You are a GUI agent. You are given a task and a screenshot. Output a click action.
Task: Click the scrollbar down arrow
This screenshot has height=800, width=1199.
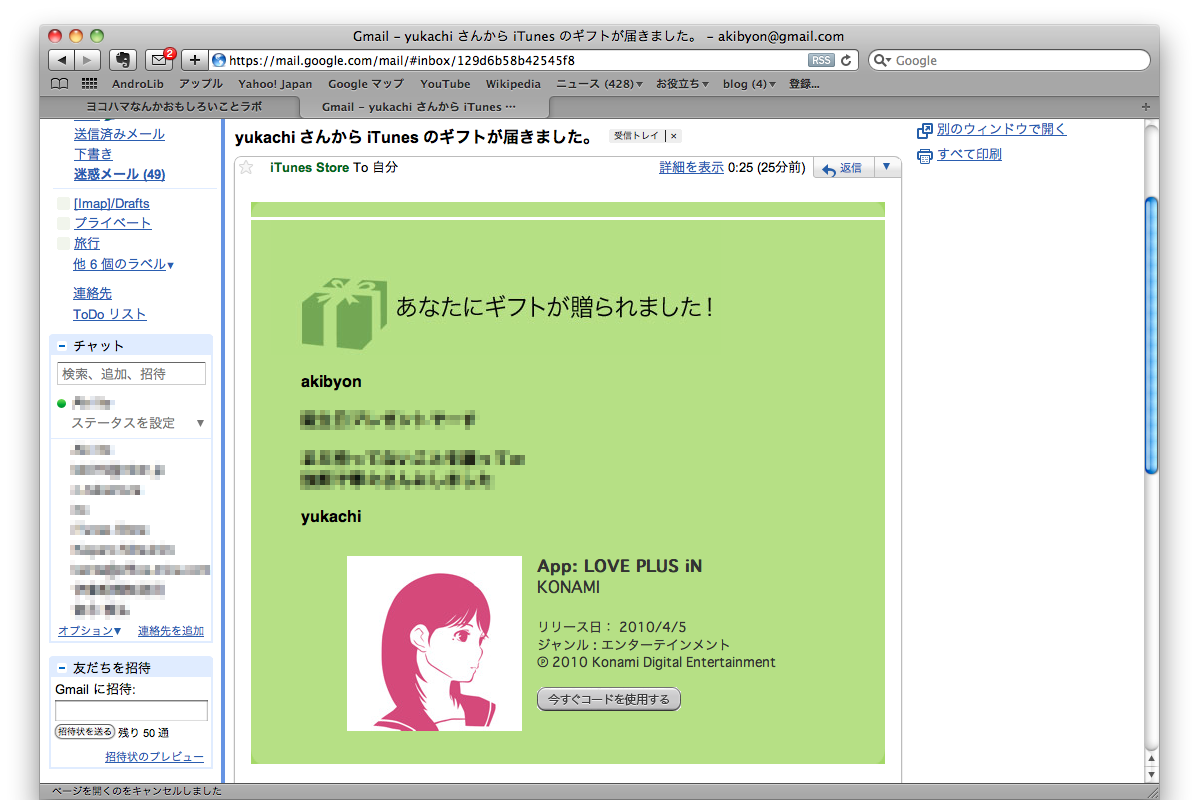point(1152,775)
